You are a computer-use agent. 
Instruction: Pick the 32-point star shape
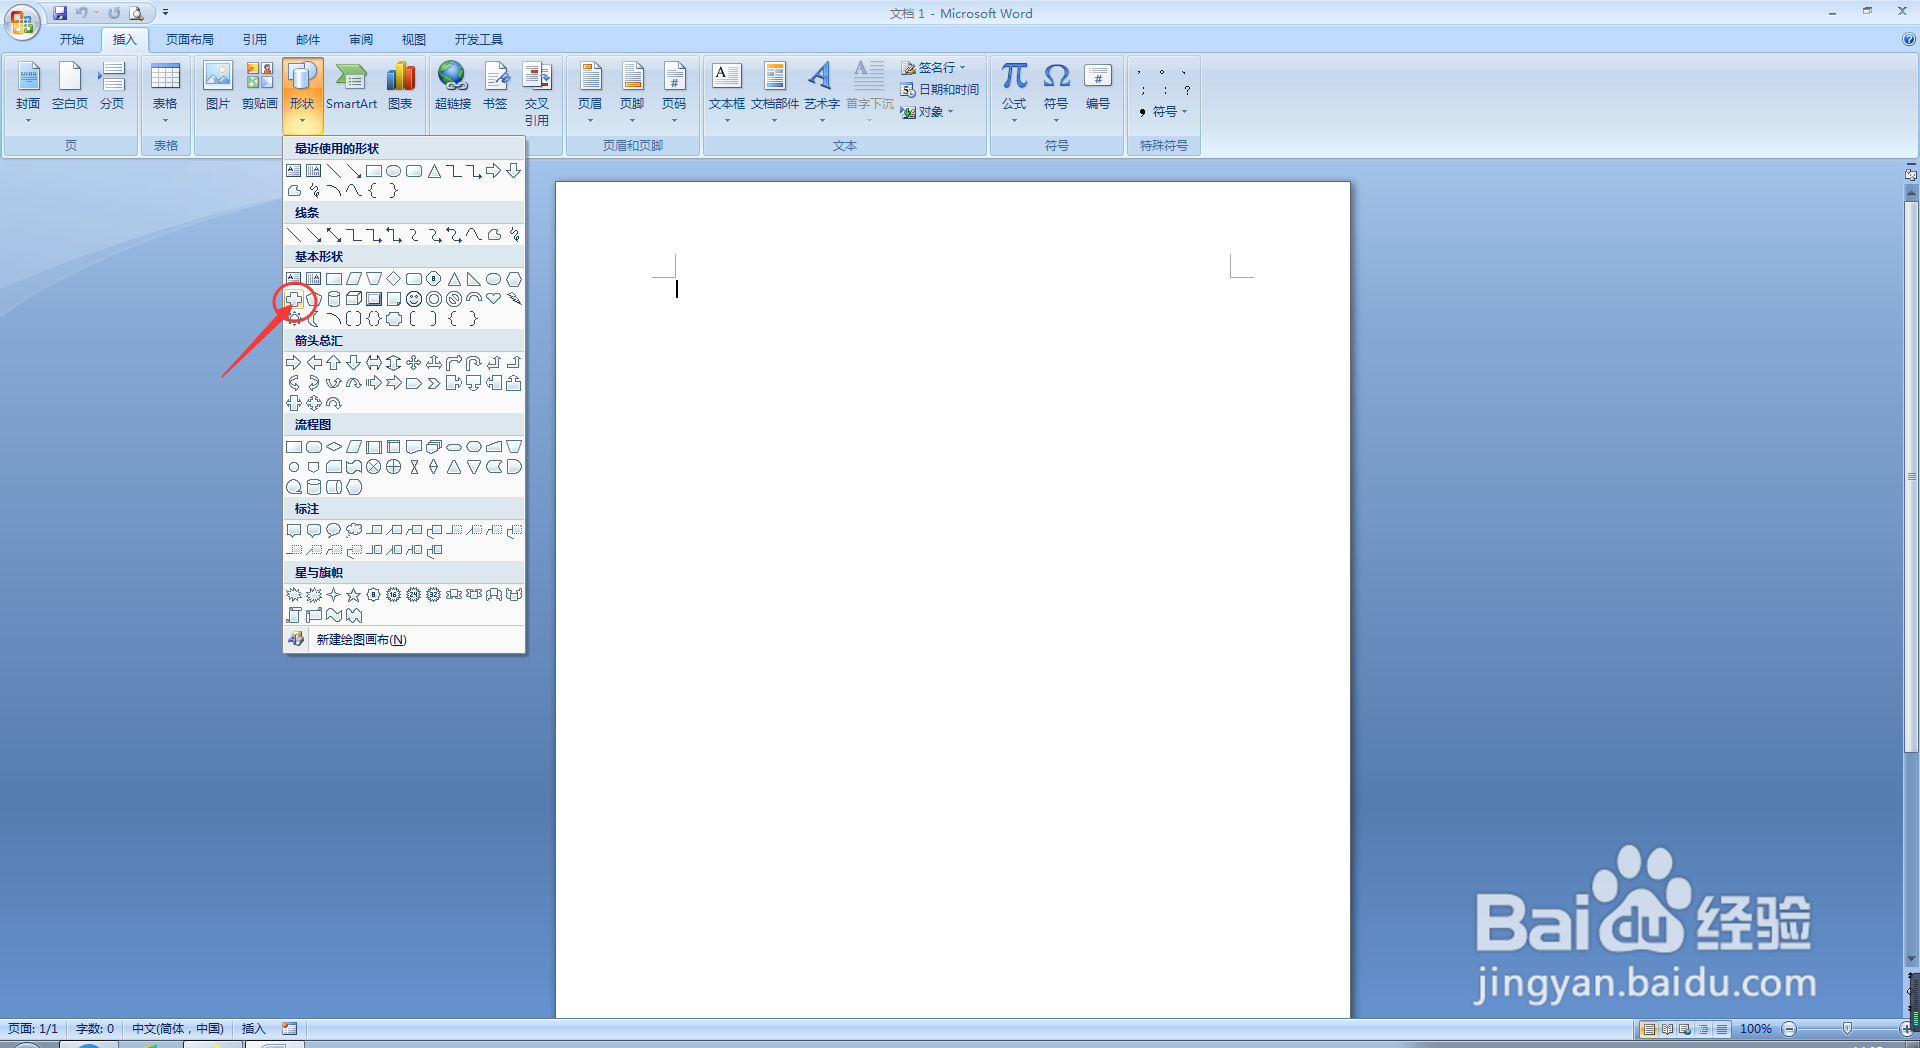pos(434,595)
